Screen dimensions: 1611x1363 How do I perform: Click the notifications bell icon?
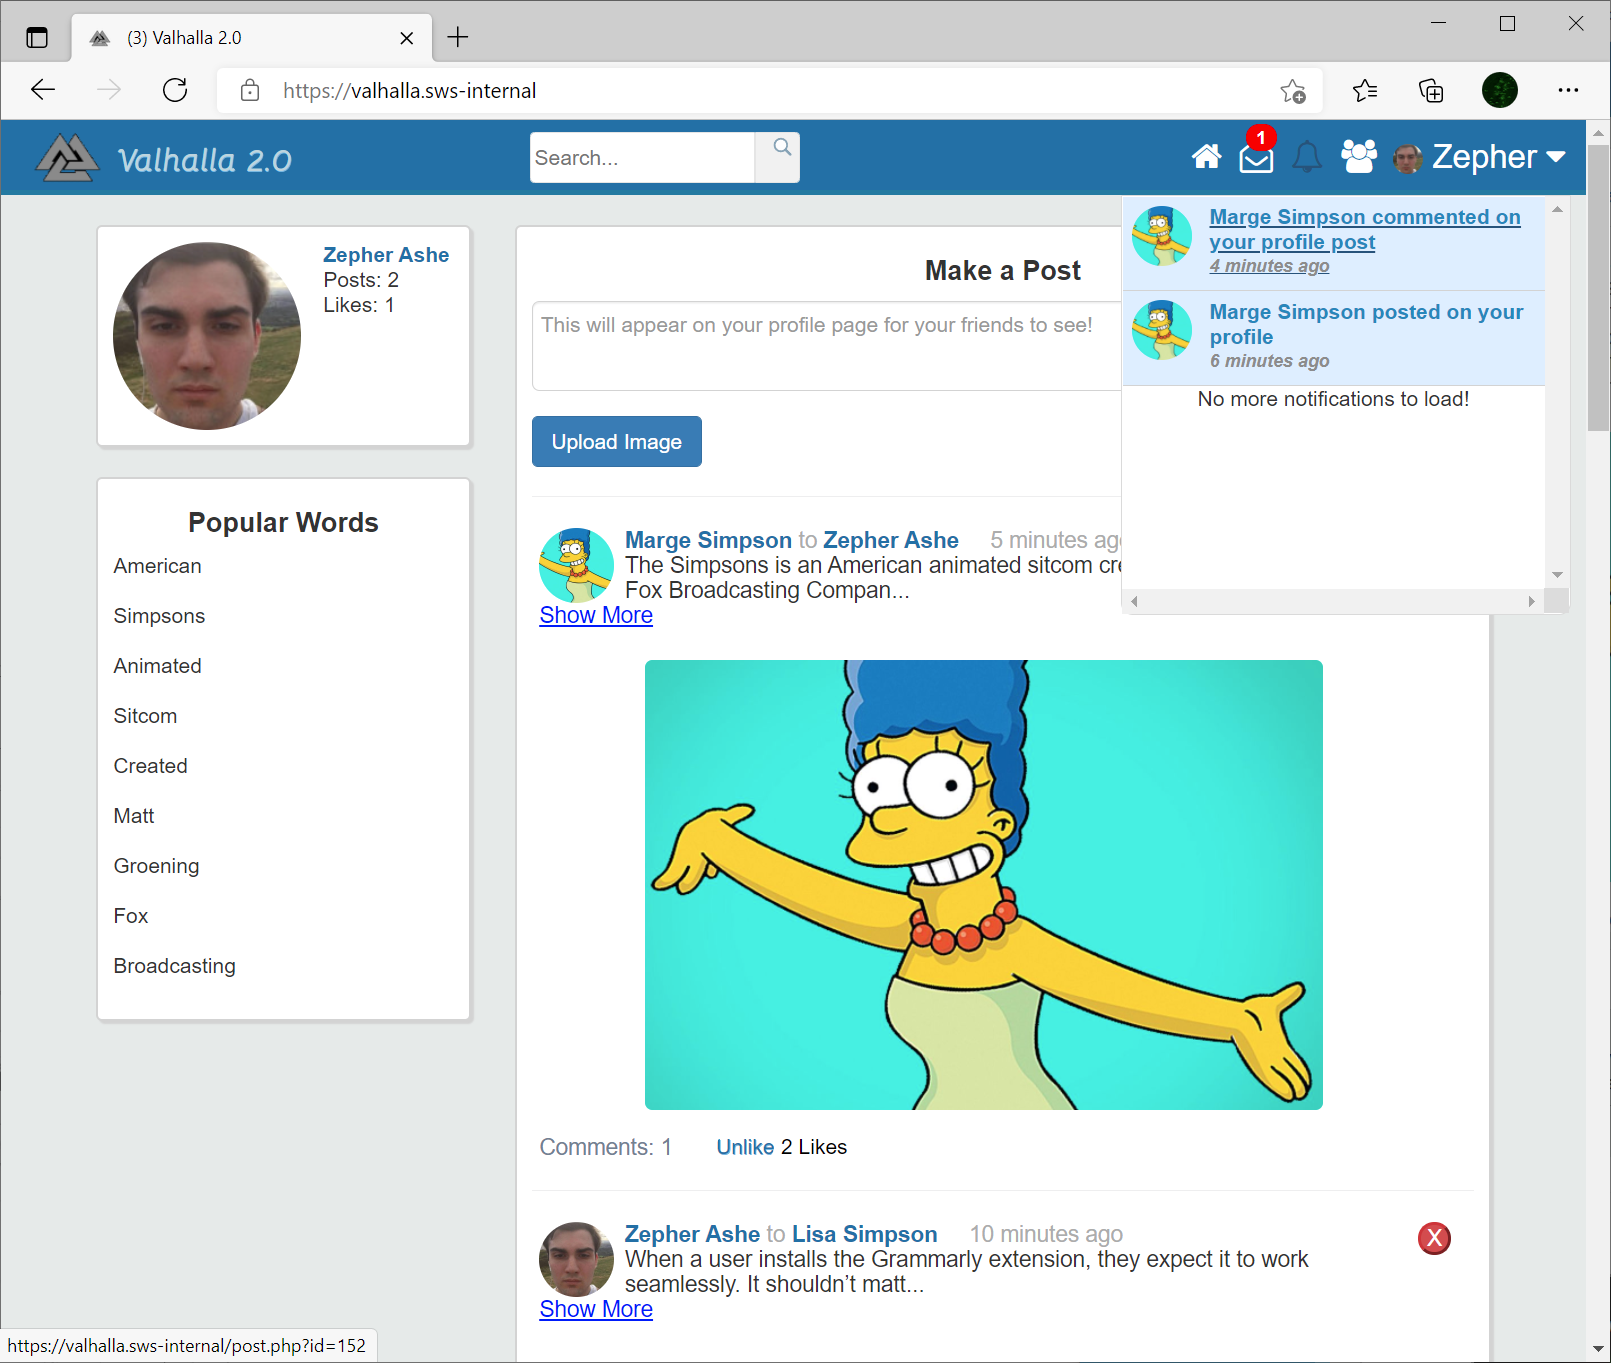1307,157
